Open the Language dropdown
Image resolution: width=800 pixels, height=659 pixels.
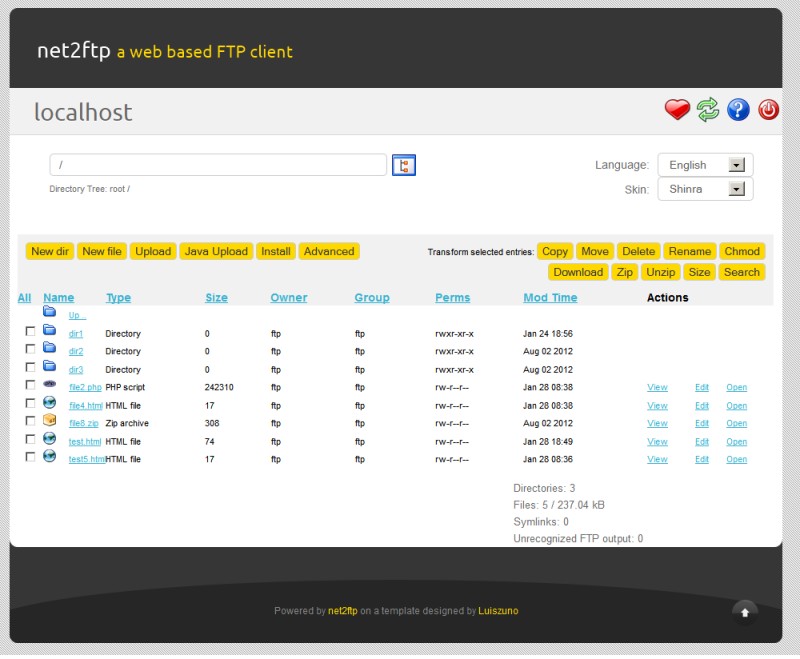click(705, 165)
